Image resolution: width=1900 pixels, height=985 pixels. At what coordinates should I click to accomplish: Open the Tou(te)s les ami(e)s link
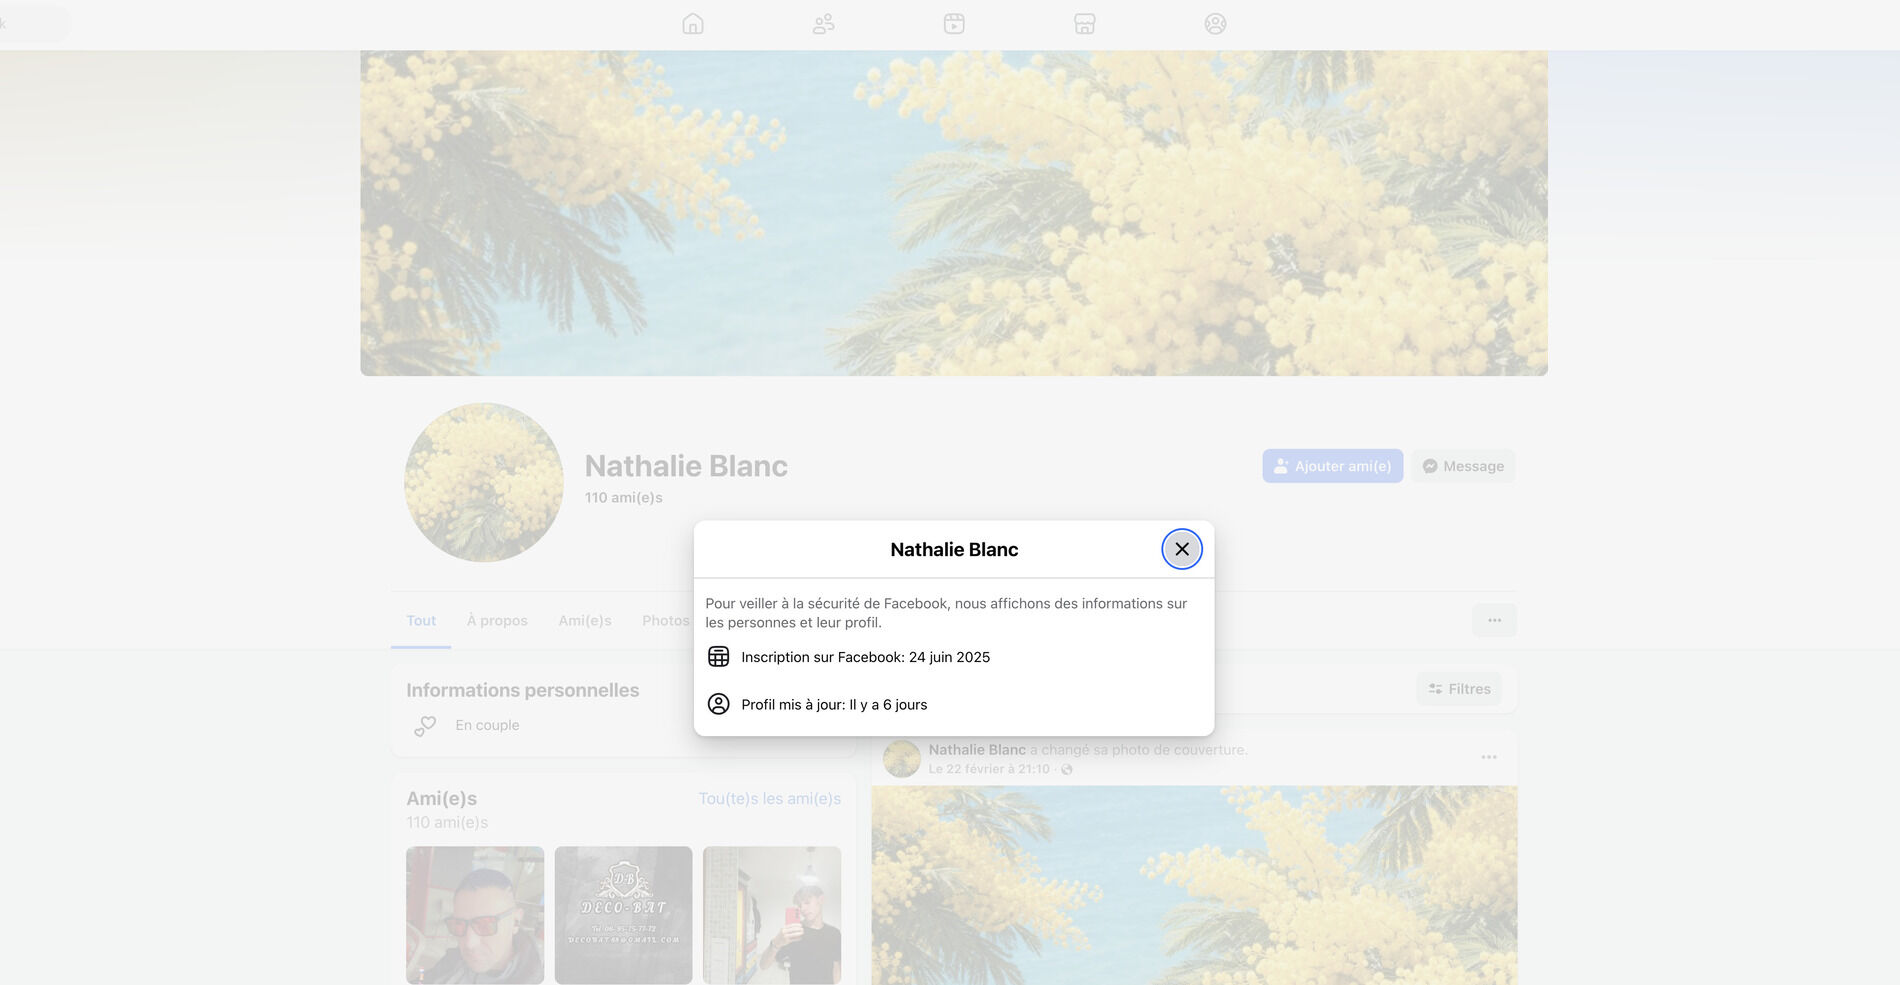[x=770, y=799]
